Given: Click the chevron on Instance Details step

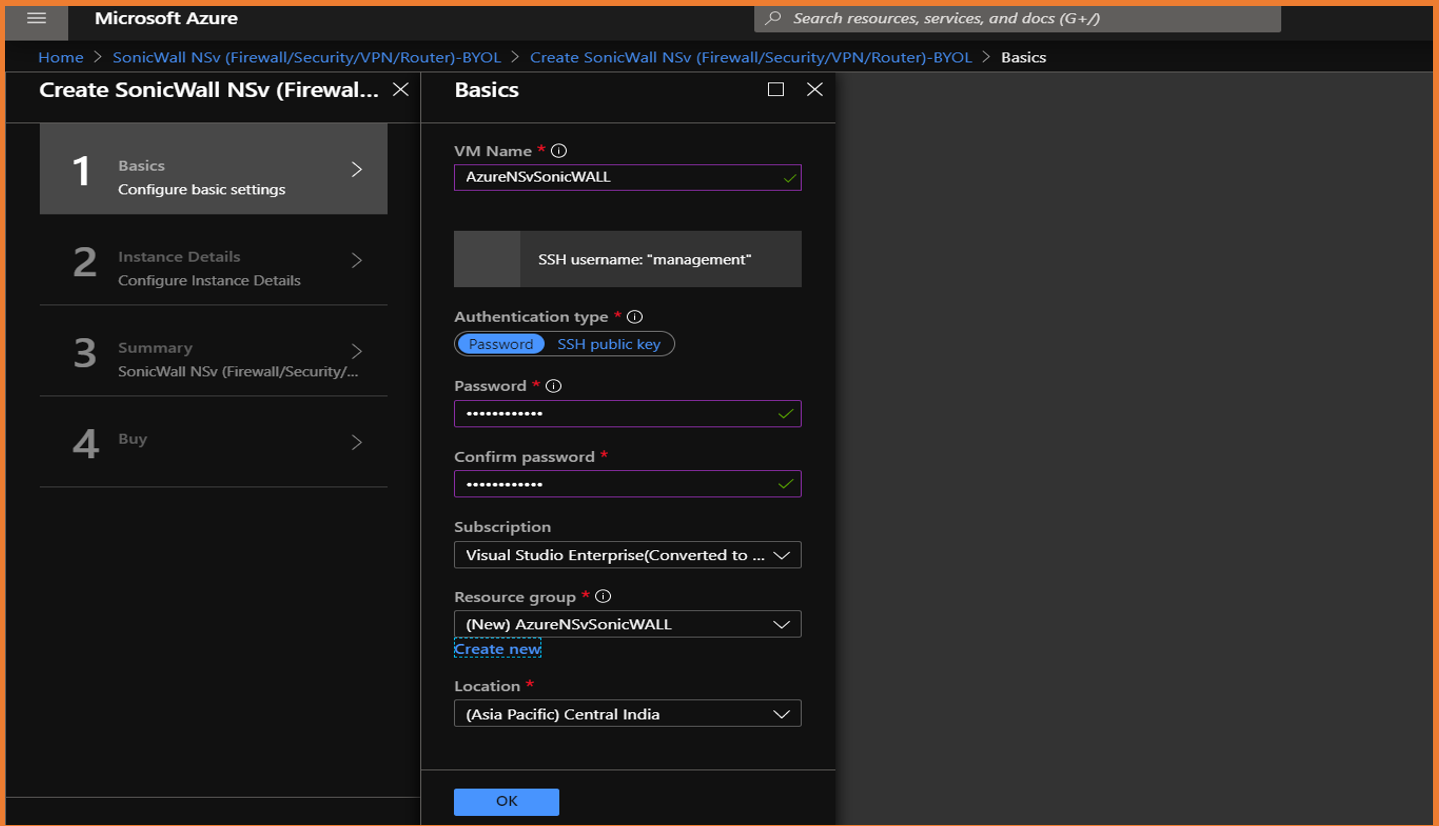Looking at the screenshot, I should point(357,260).
